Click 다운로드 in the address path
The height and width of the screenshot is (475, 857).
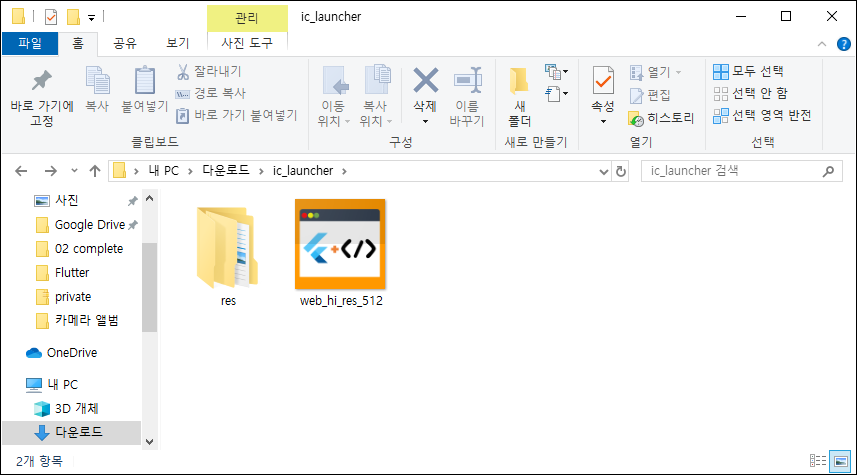[x=226, y=171]
